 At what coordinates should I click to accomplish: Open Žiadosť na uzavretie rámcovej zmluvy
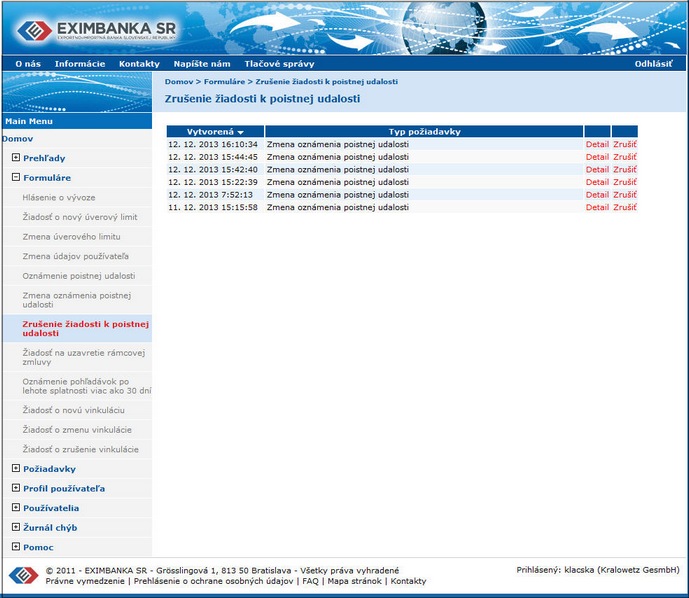[84, 357]
